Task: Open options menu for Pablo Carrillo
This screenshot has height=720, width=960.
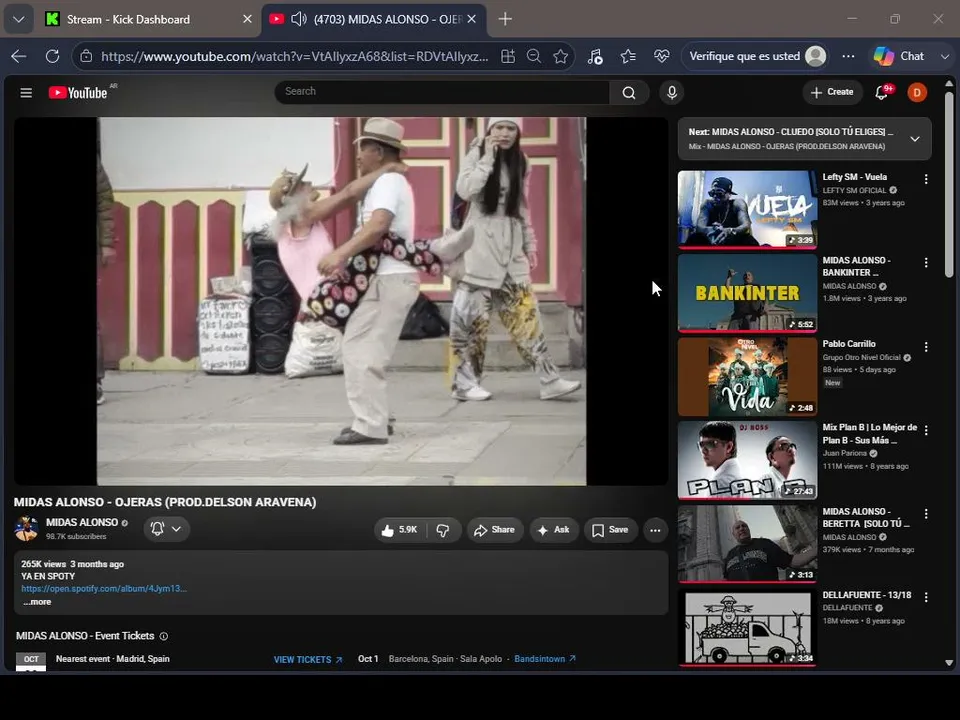Action: [x=926, y=347]
